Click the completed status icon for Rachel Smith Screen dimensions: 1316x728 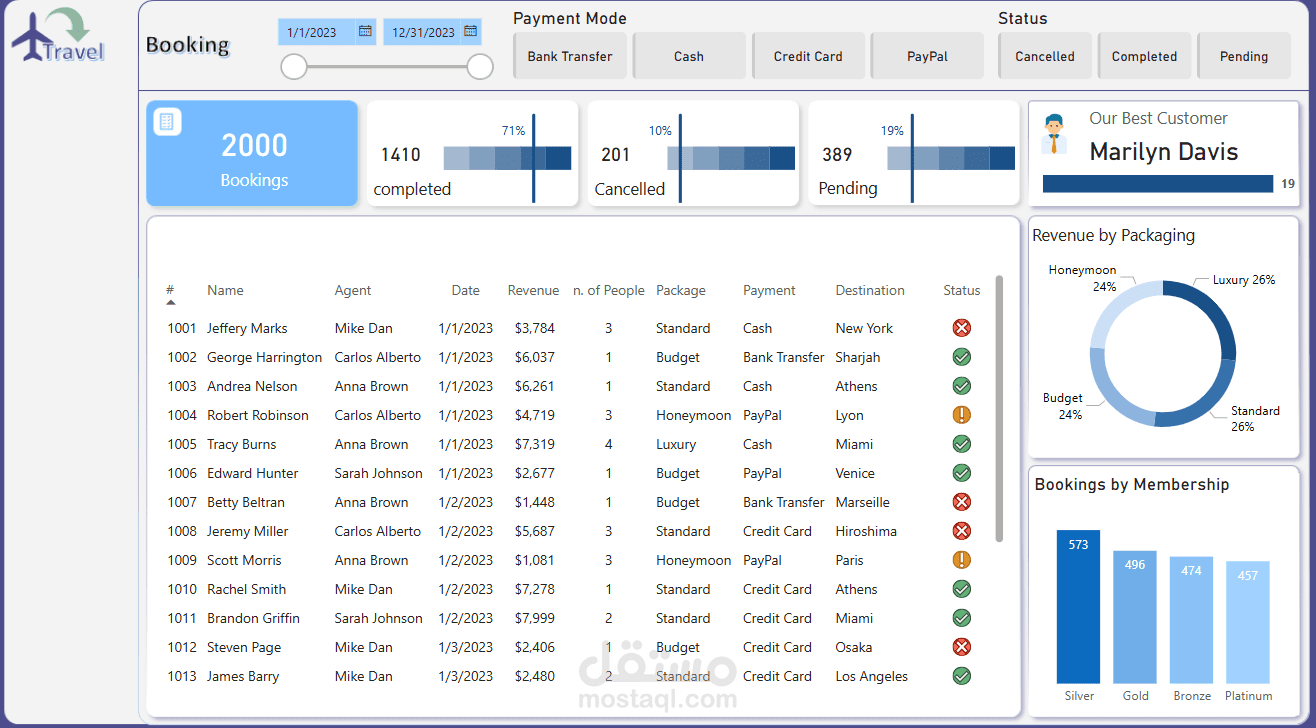[x=962, y=589]
